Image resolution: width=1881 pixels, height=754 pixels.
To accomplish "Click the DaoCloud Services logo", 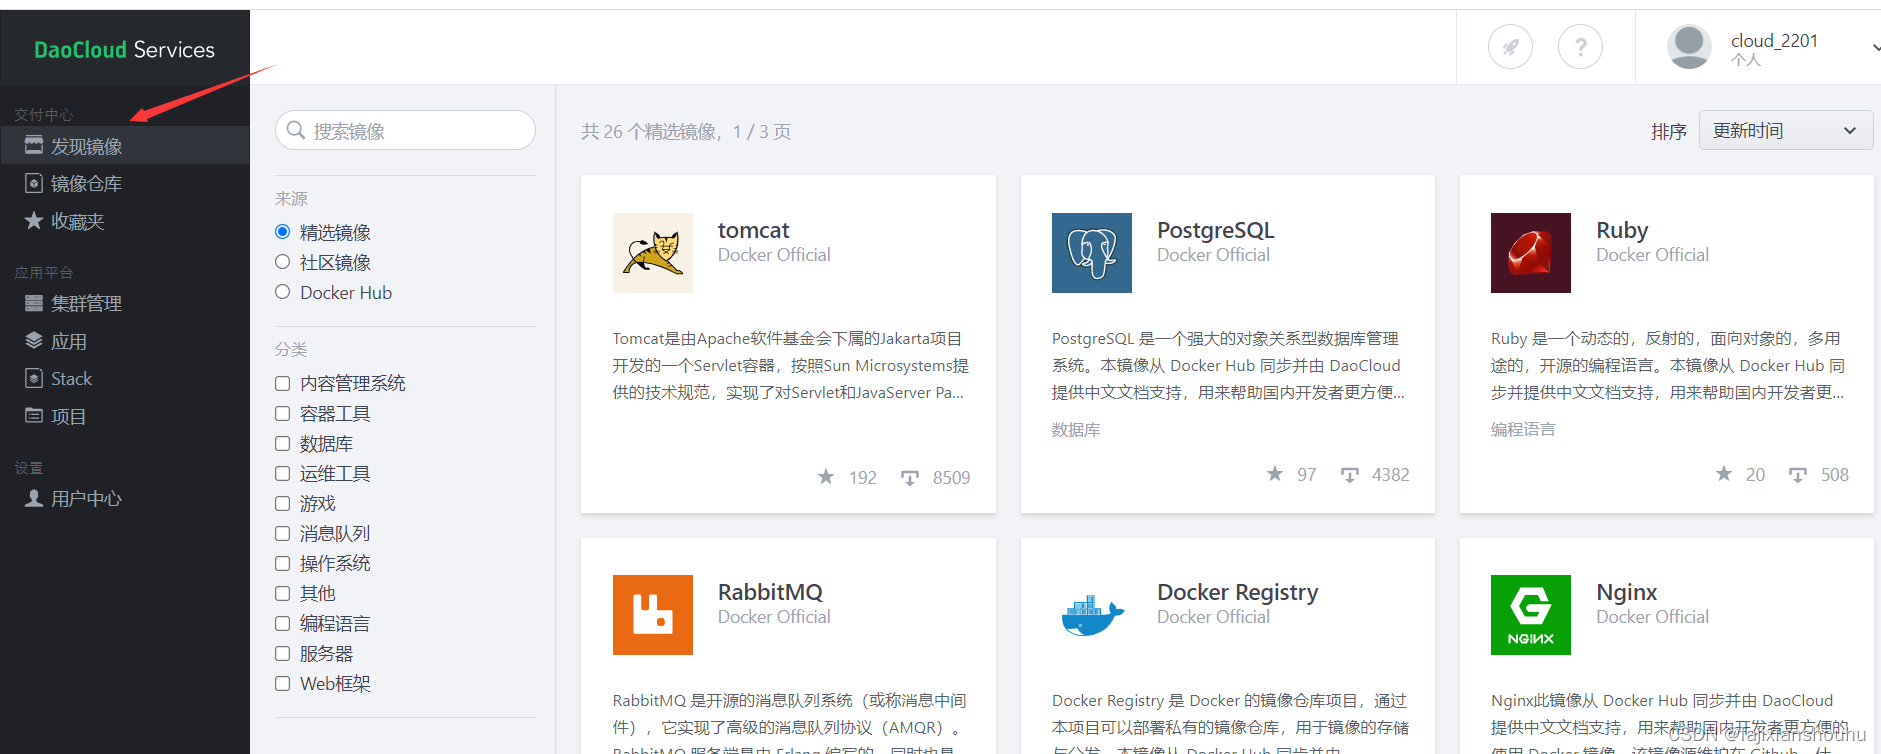I will tap(124, 49).
